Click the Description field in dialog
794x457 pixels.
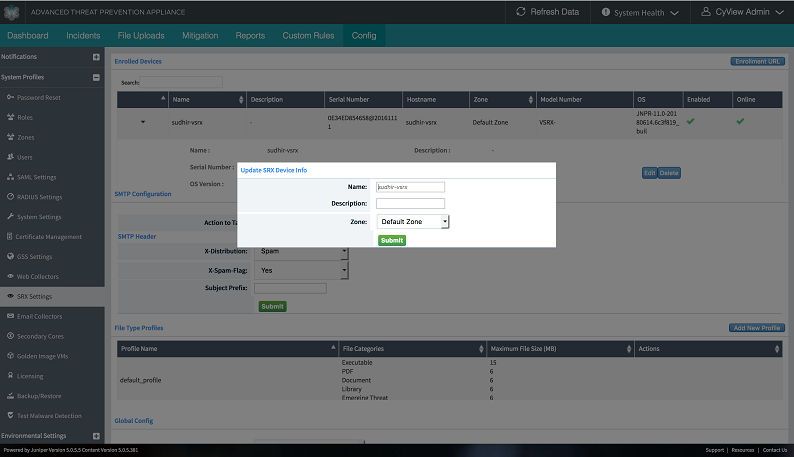click(x=410, y=203)
